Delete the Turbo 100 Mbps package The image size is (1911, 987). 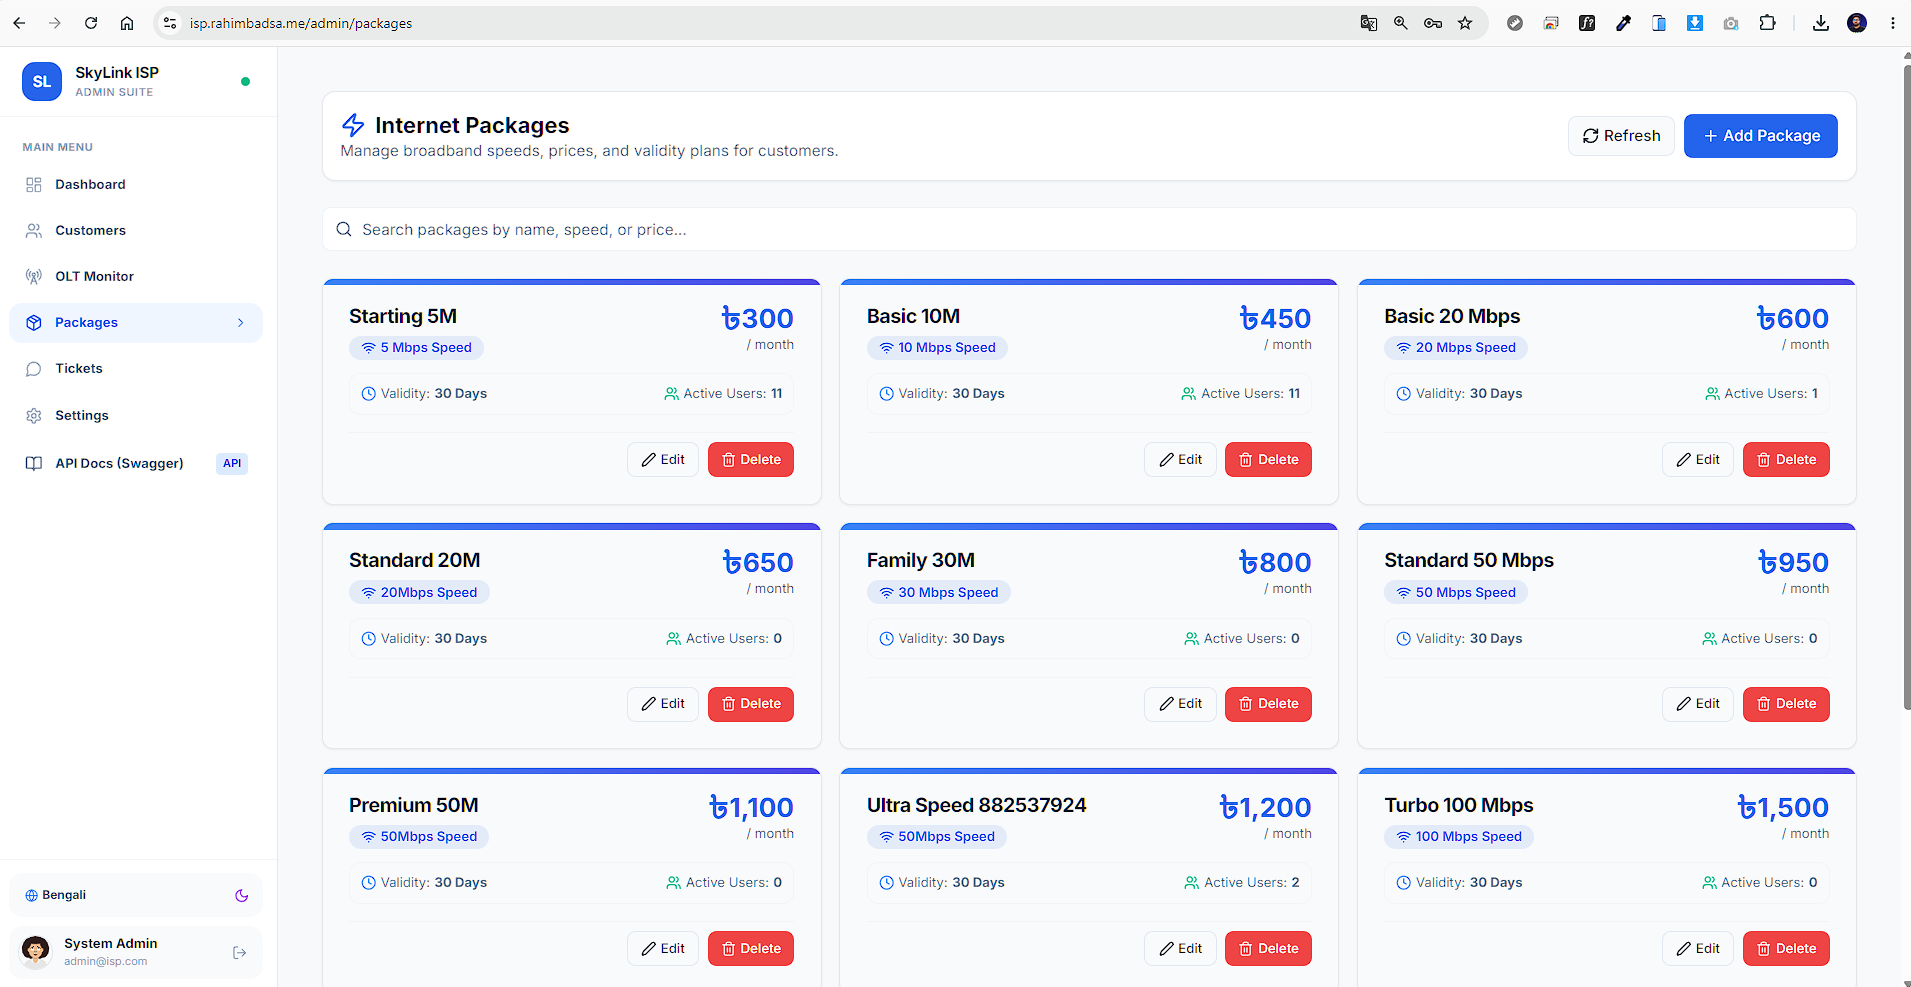tap(1786, 949)
